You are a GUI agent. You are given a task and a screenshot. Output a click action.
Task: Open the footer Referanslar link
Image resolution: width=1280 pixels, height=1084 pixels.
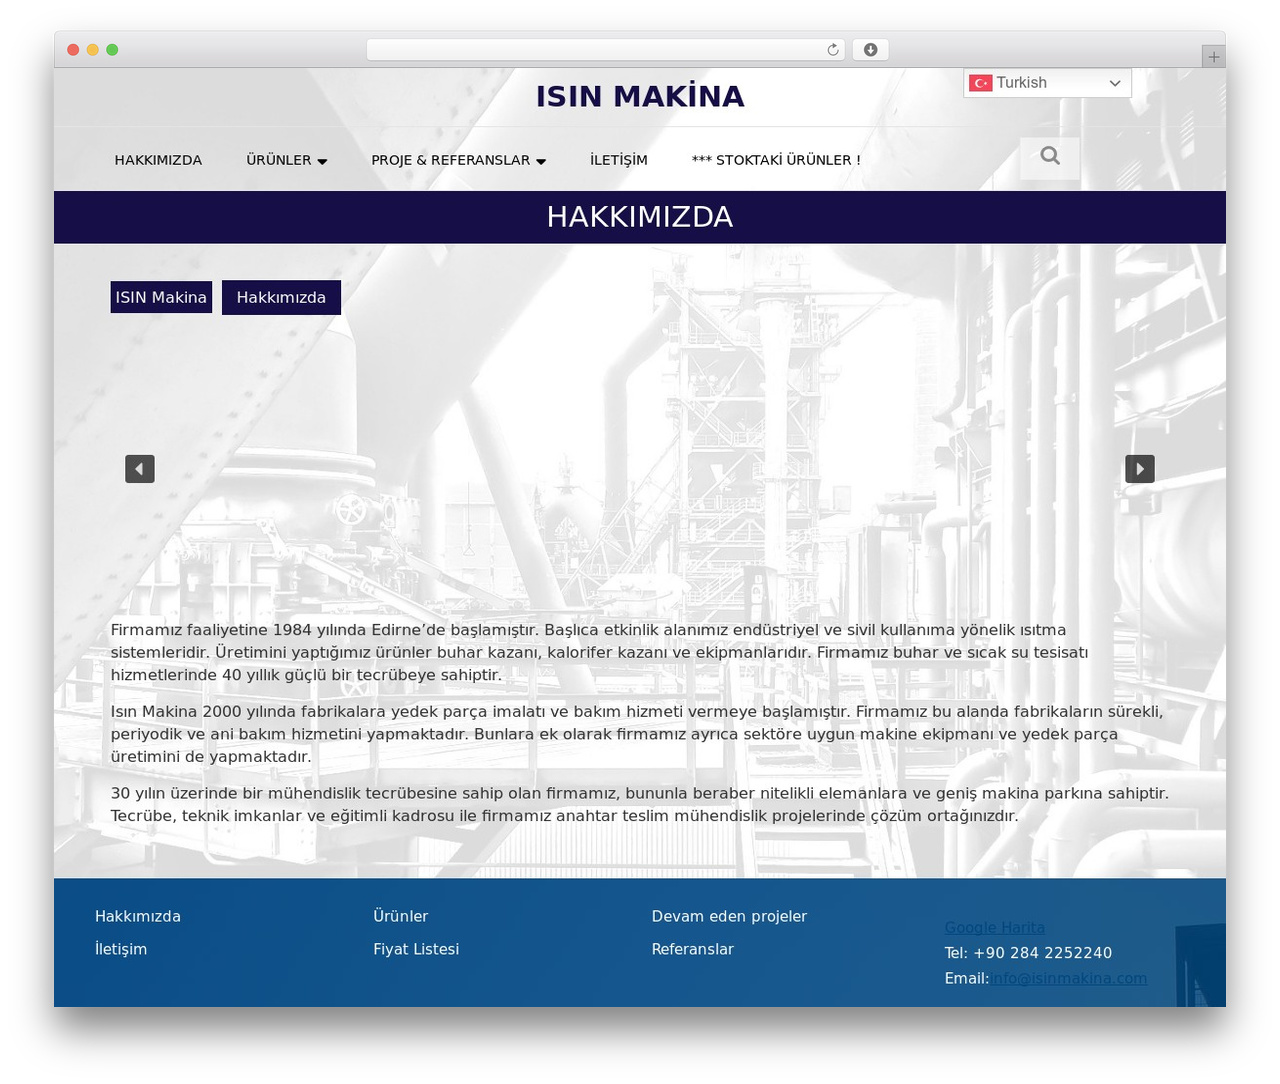point(693,949)
